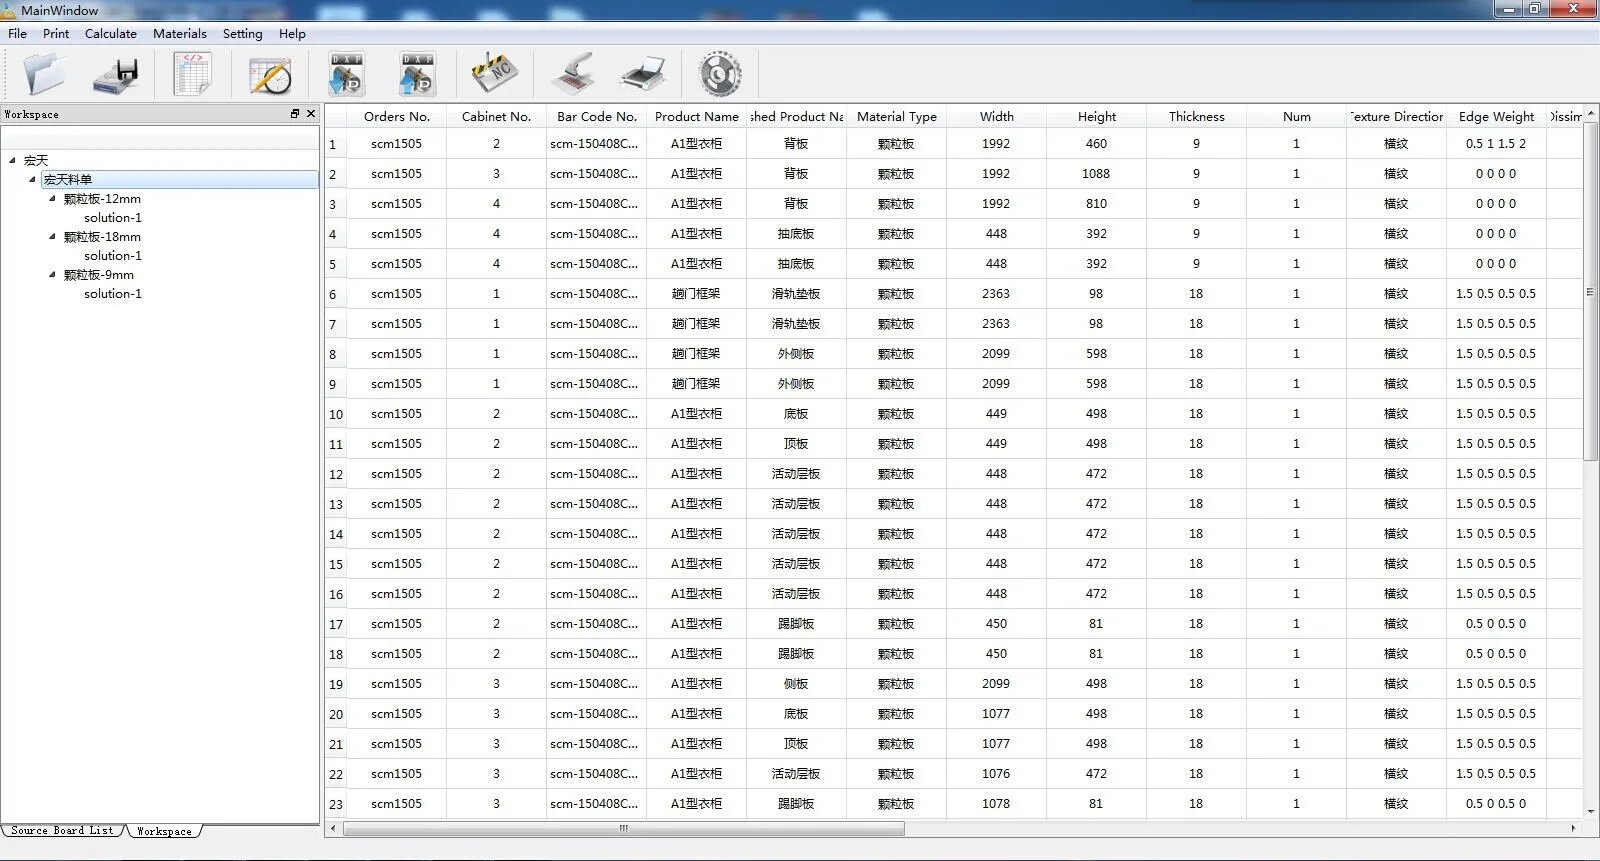Collapse the 颗粒板-18mm tree node
The width and height of the screenshot is (1600, 861).
[52, 236]
